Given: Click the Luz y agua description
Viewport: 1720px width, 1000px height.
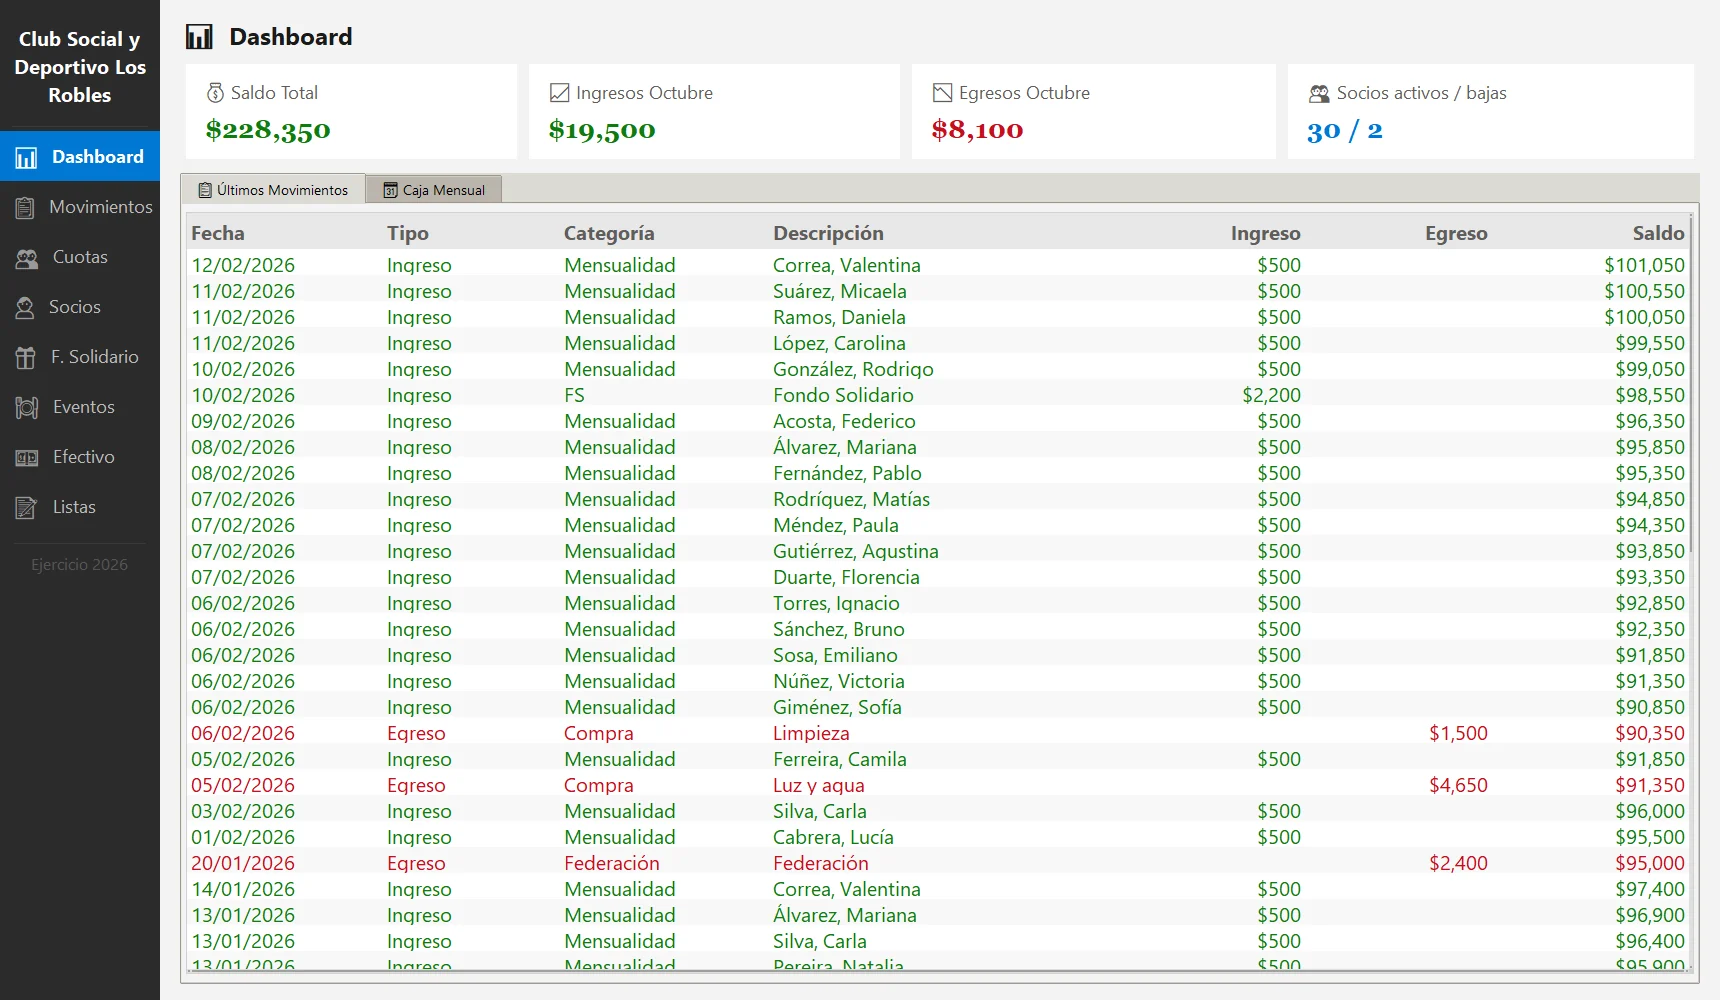Looking at the screenshot, I should click(819, 785).
